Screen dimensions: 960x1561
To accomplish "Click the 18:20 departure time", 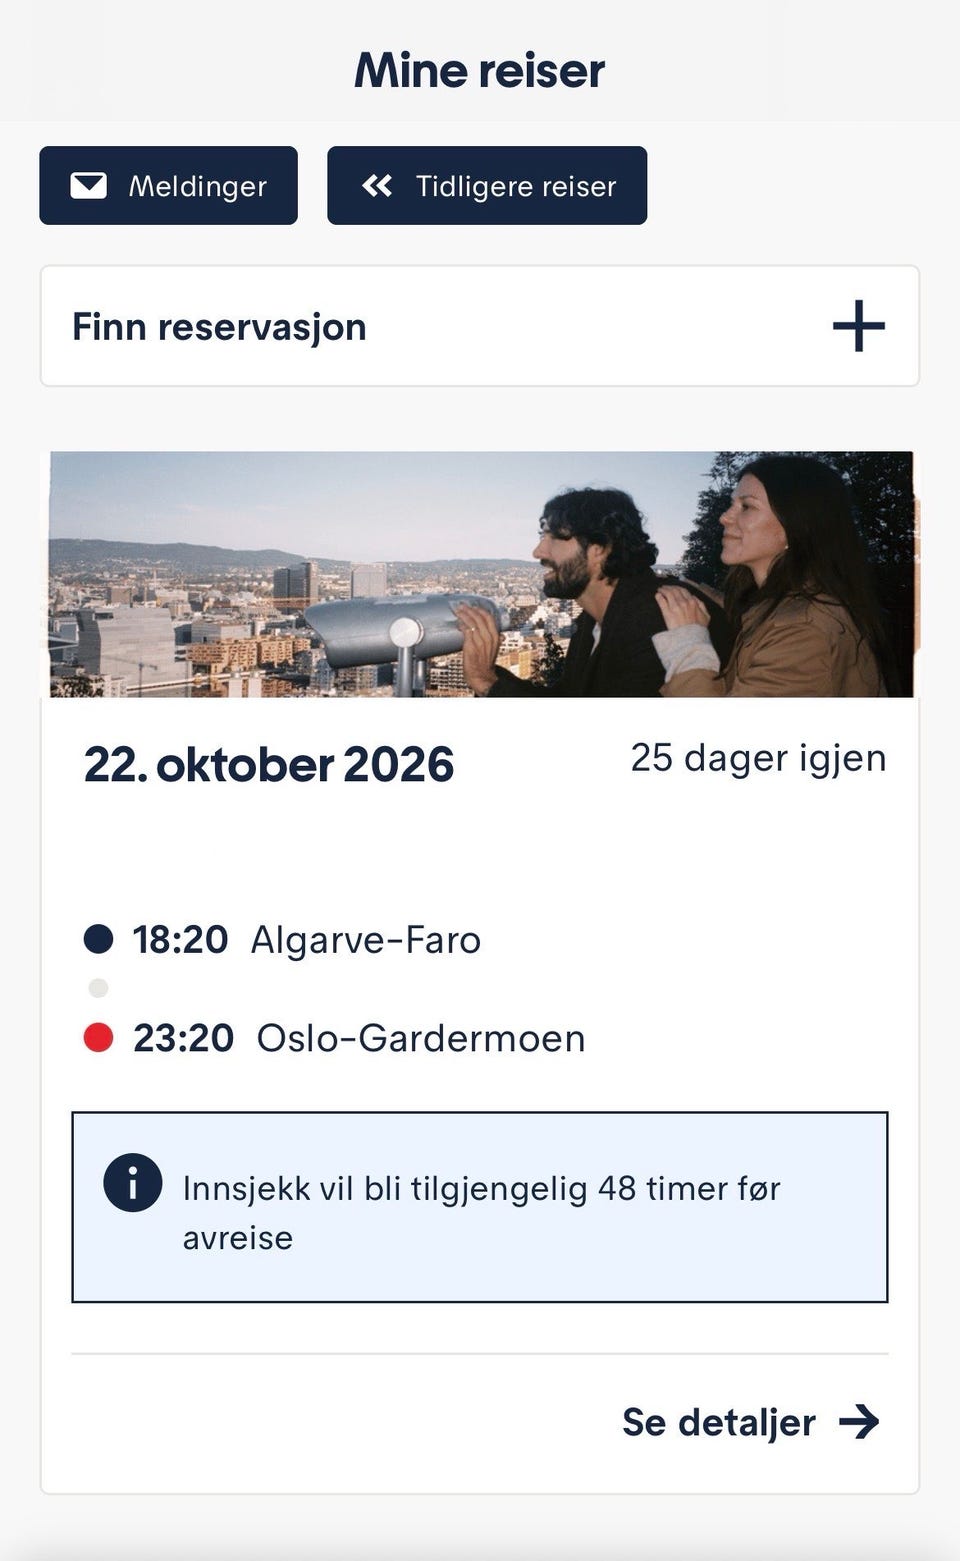I will tap(181, 940).
